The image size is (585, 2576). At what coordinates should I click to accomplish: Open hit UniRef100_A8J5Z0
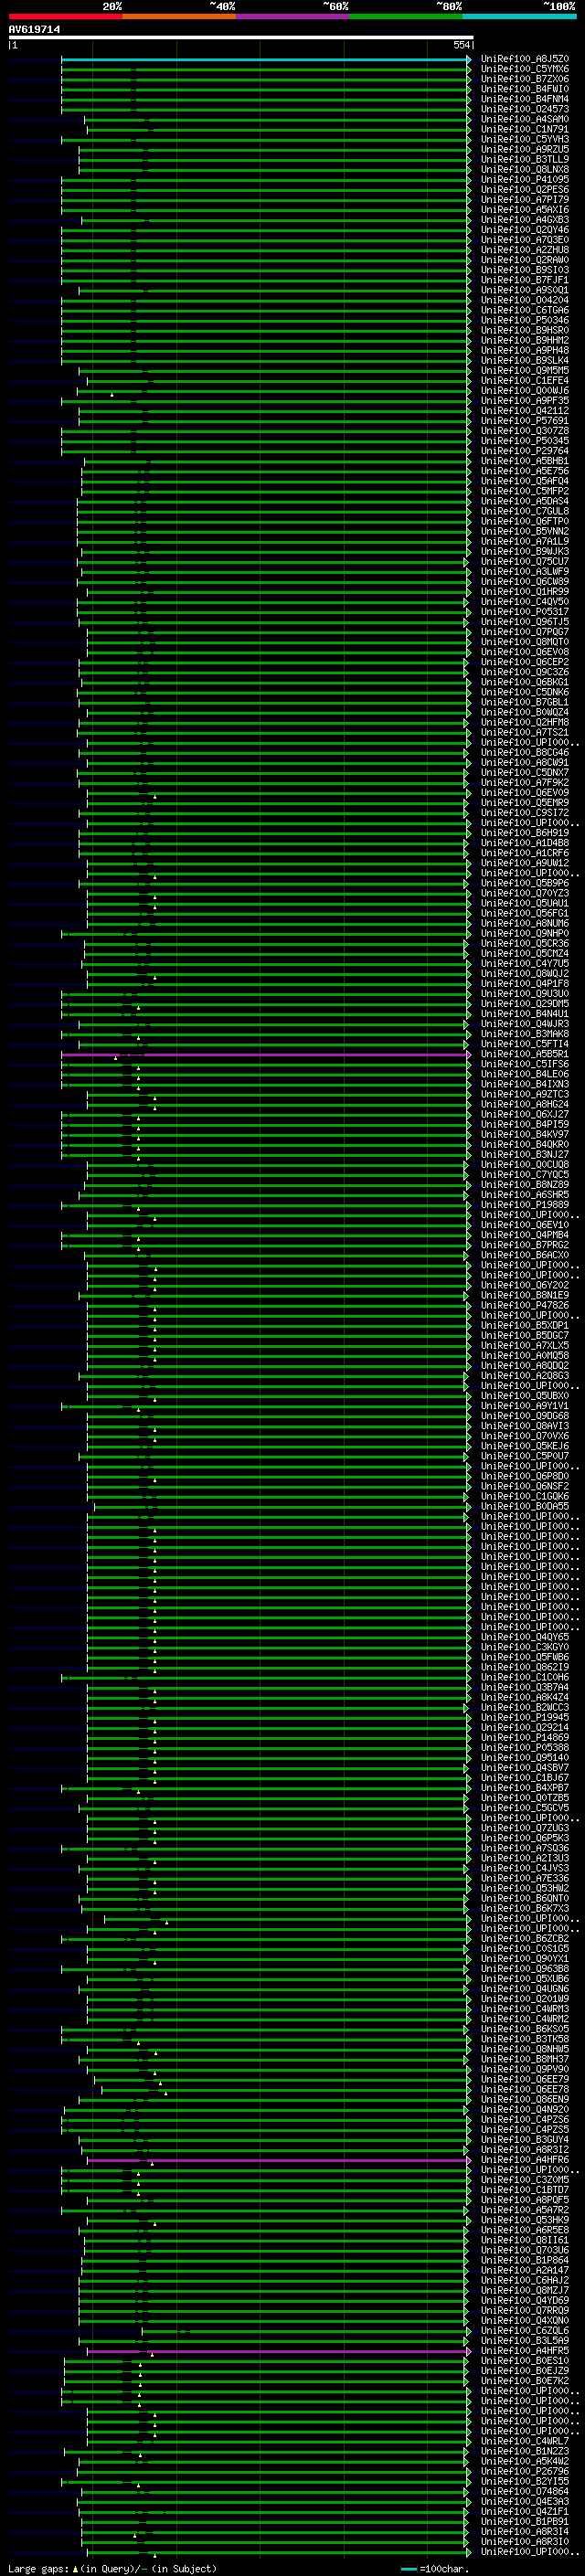(x=525, y=59)
